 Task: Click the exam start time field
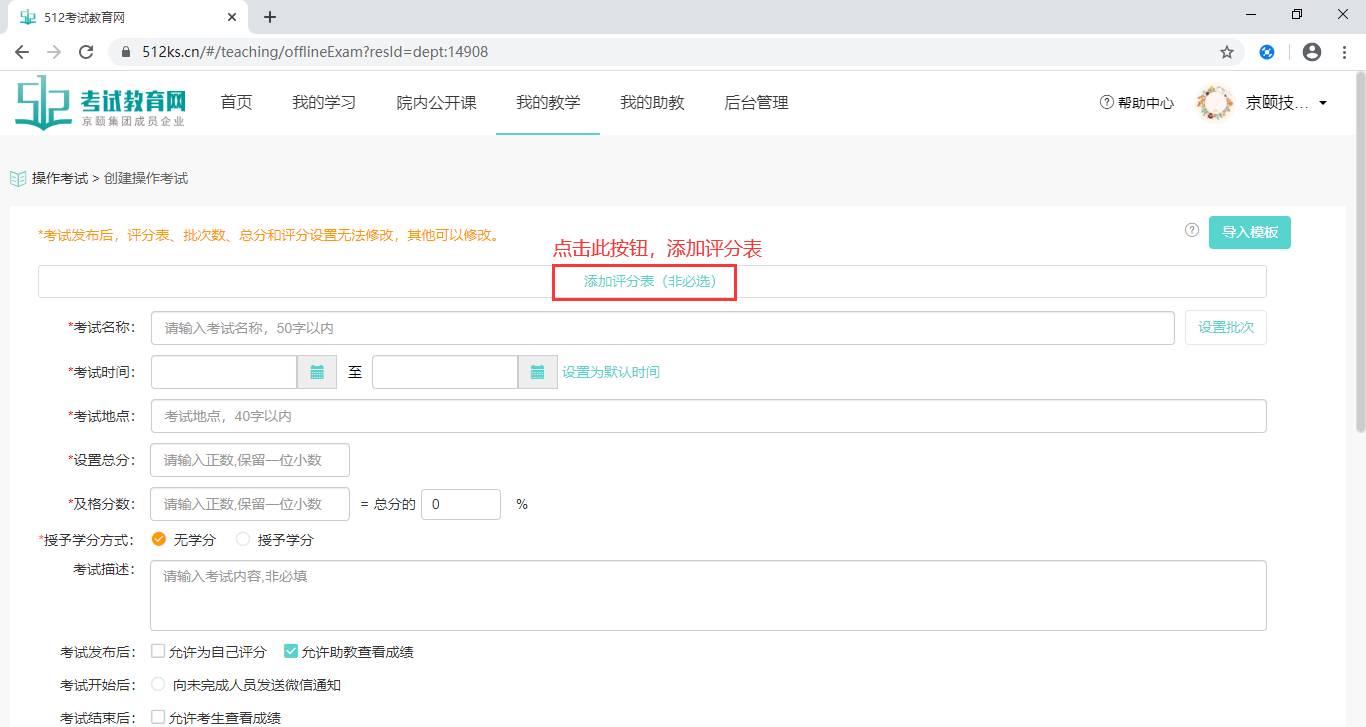click(x=224, y=372)
